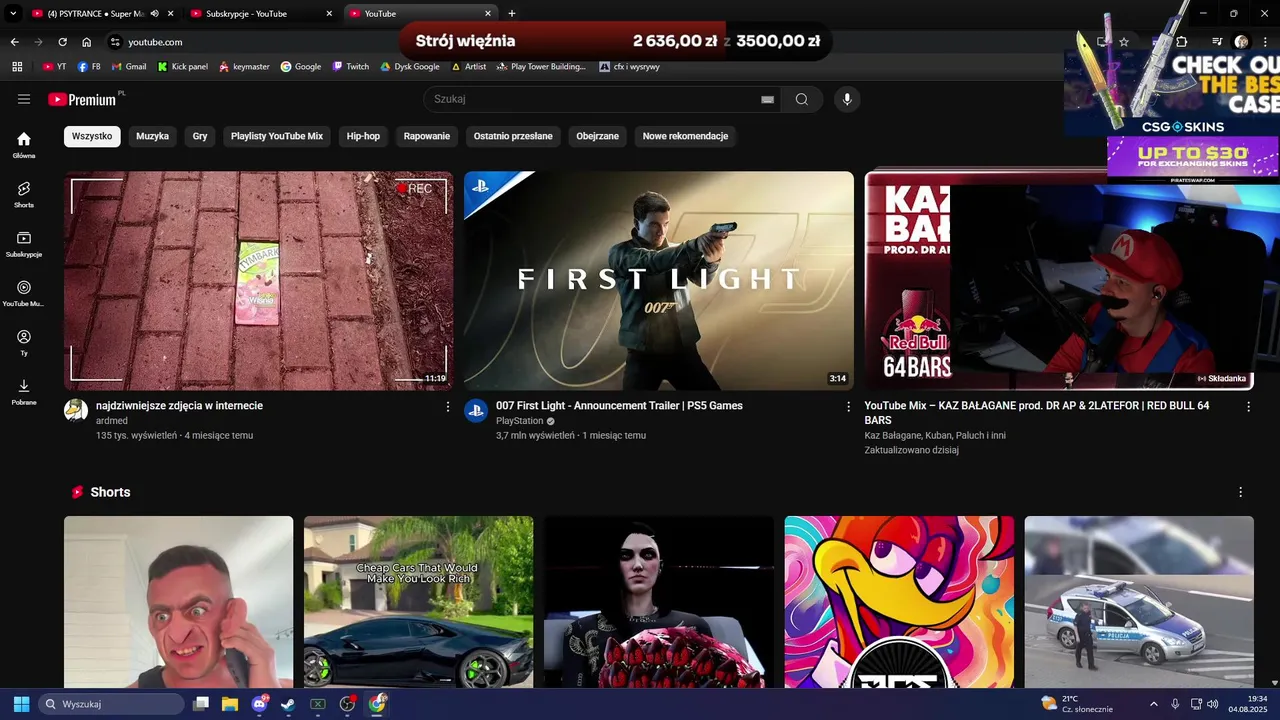
Task: Go back in browser history
Action: pyautogui.click(x=14, y=42)
